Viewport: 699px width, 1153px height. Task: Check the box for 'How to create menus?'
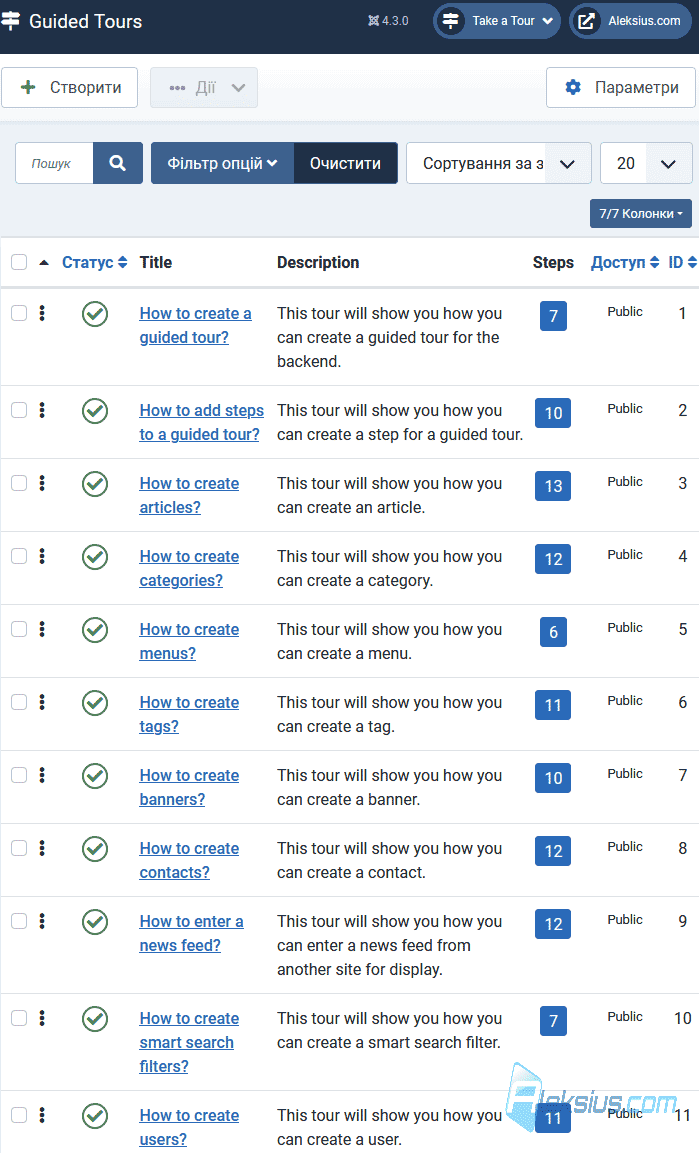click(19, 629)
